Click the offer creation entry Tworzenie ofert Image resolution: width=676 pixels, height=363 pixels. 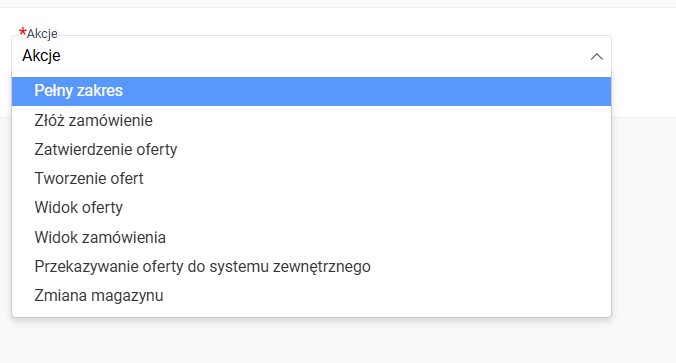[311, 178]
